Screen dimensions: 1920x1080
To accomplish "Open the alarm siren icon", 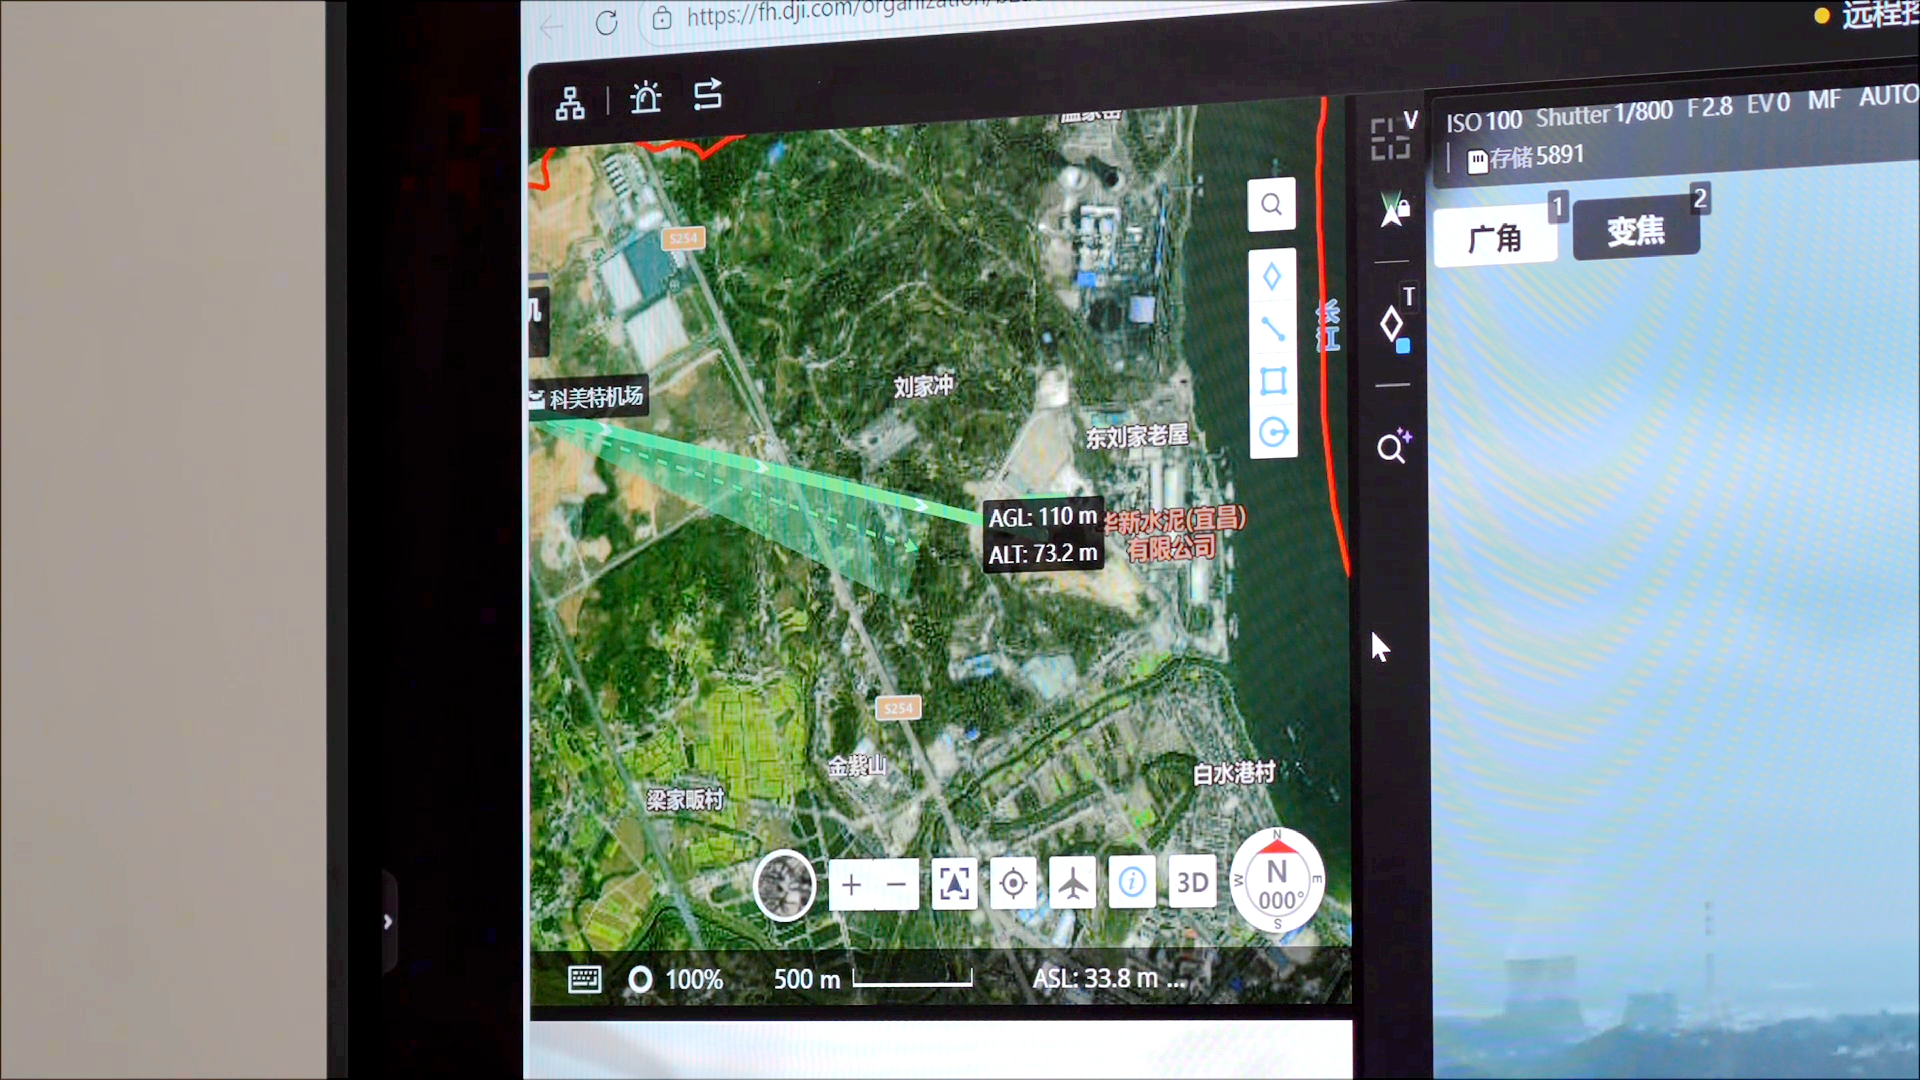I will pyautogui.click(x=646, y=98).
